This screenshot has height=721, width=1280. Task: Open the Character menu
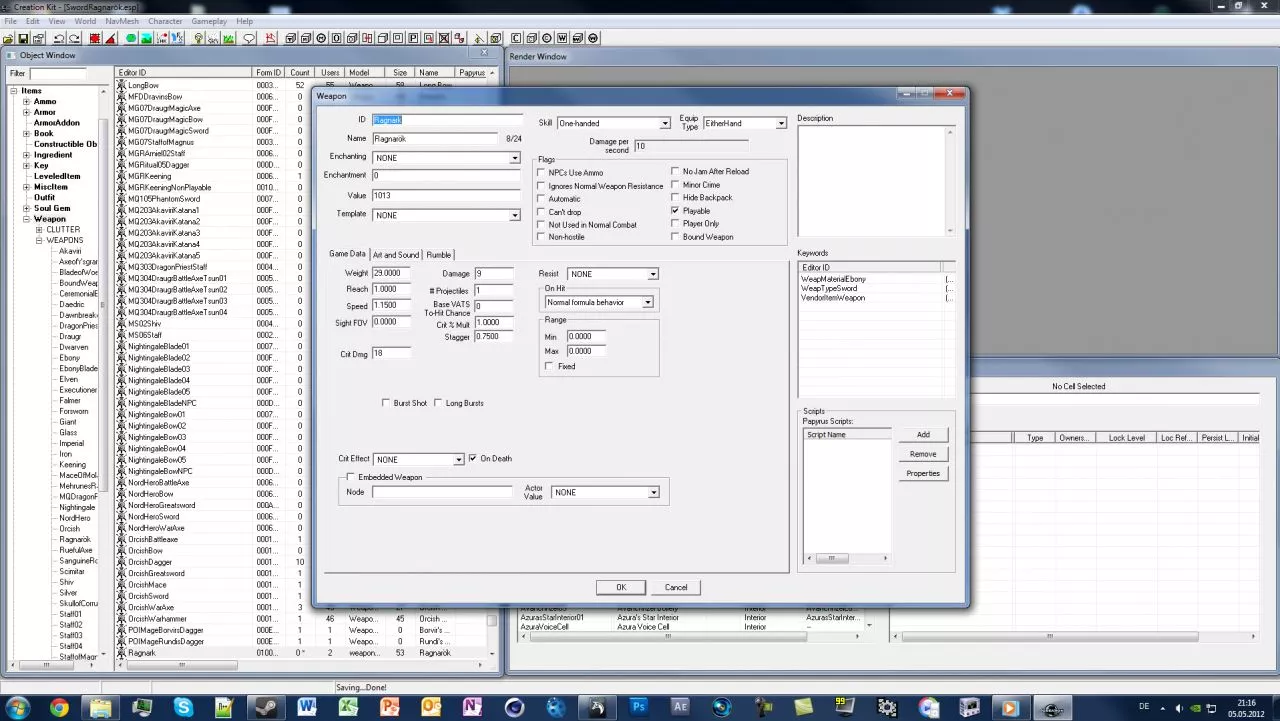click(x=165, y=21)
